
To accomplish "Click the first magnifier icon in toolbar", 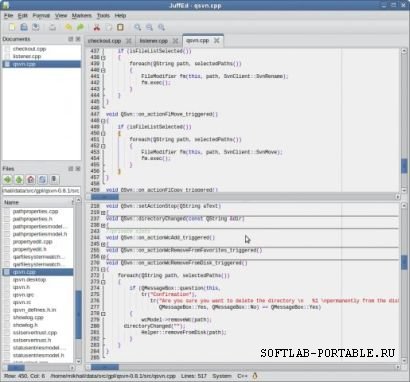I will [x=137, y=27].
